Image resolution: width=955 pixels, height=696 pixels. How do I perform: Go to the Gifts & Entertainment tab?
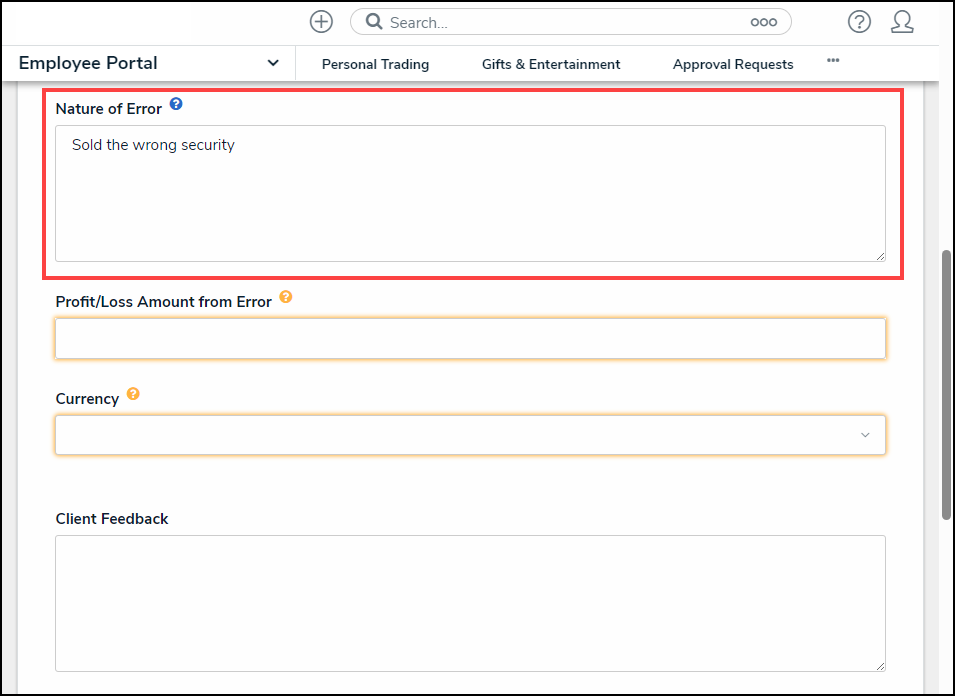tap(551, 64)
